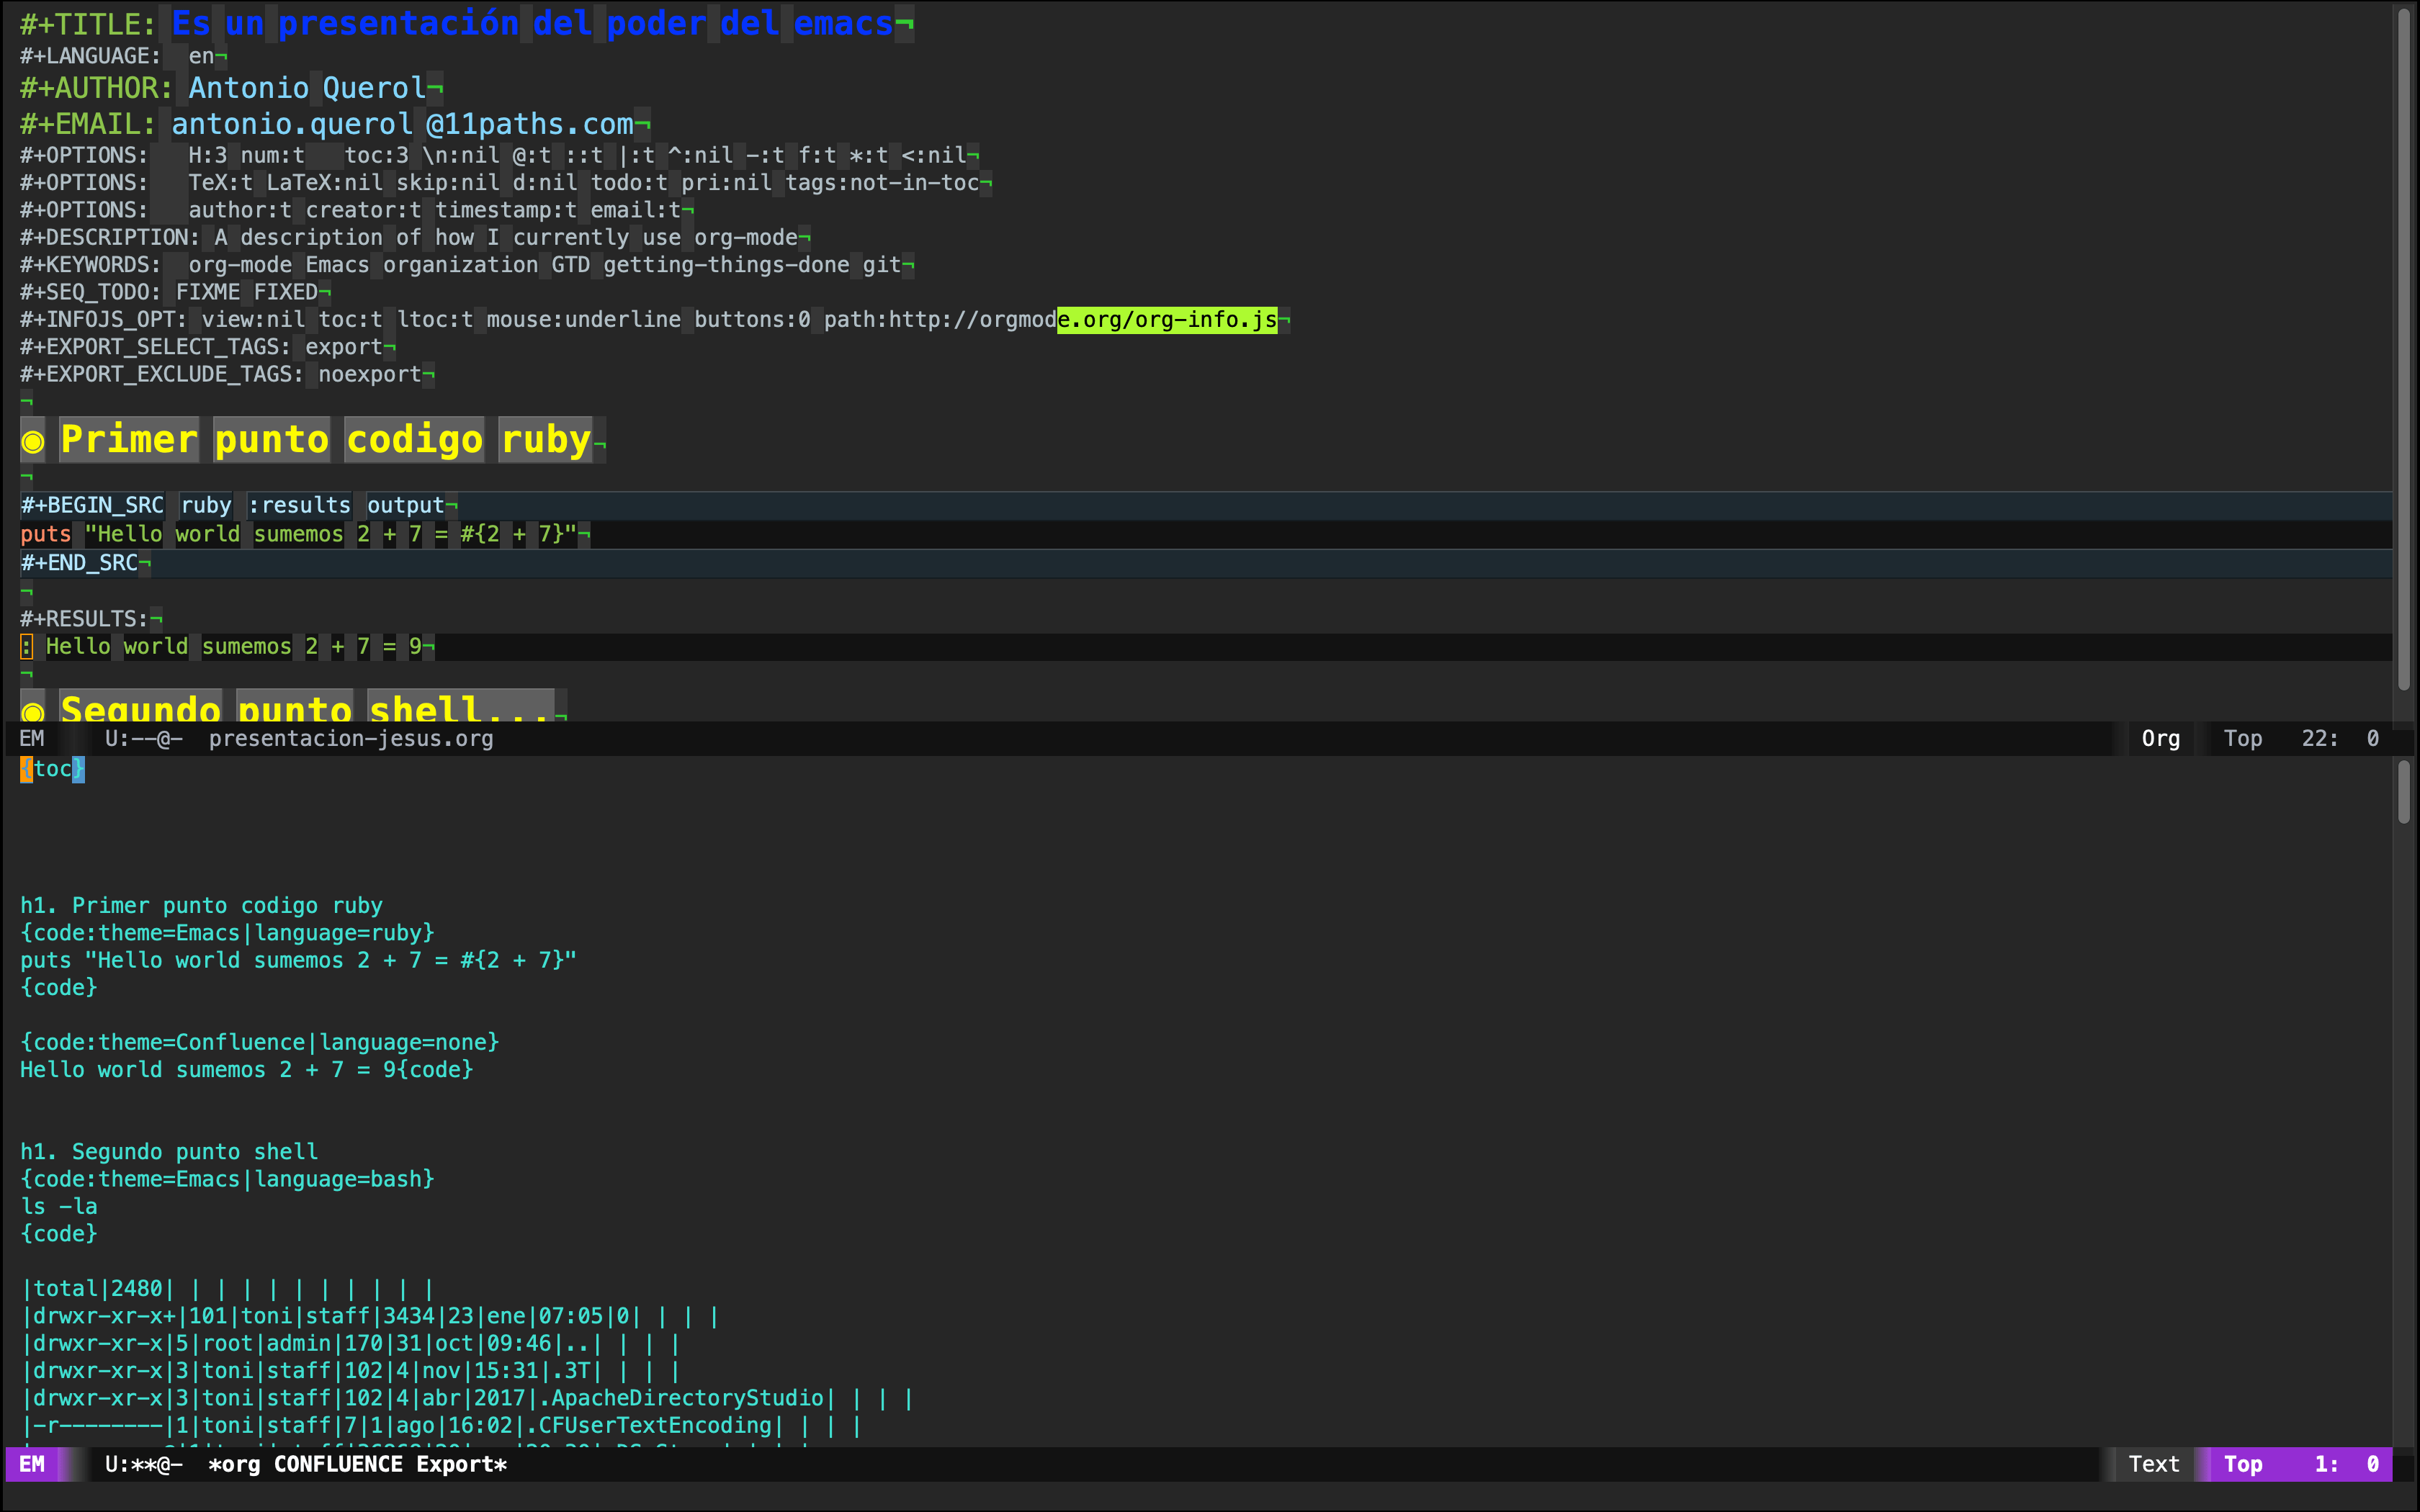Click the bullet before Primer punto heading
Image resolution: width=2420 pixels, height=1512 pixels.
(33, 441)
